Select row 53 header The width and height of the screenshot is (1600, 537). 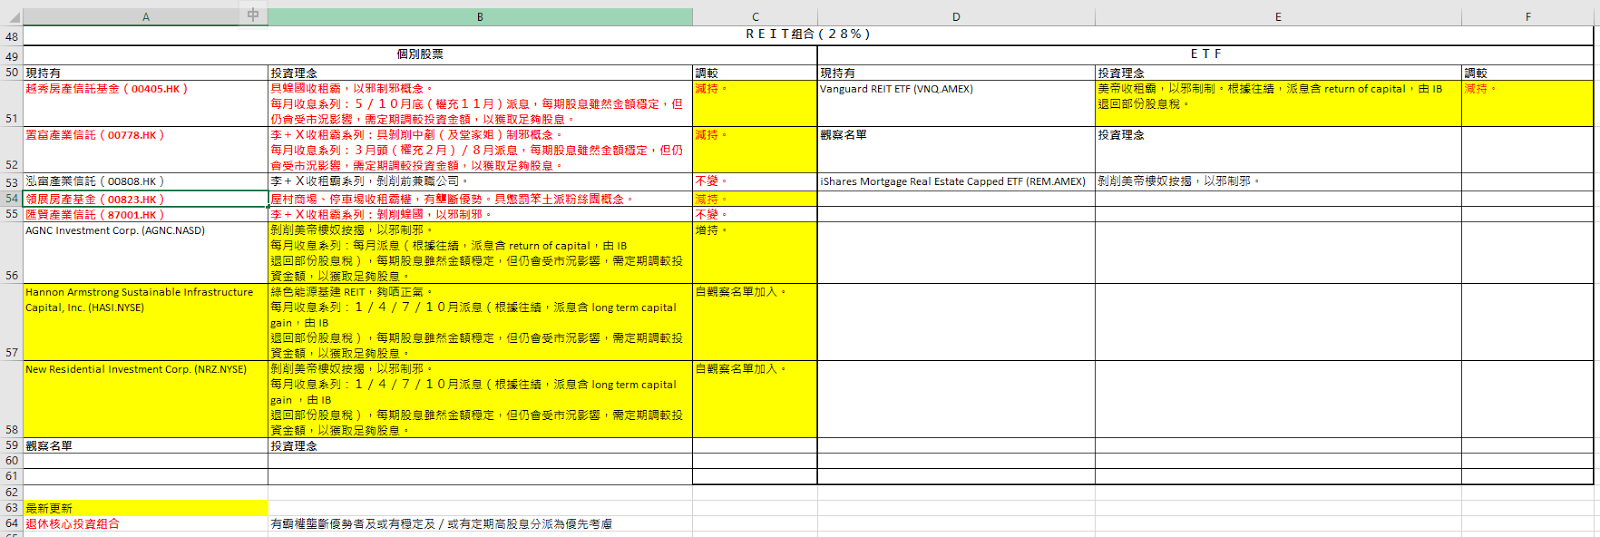point(11,182)
